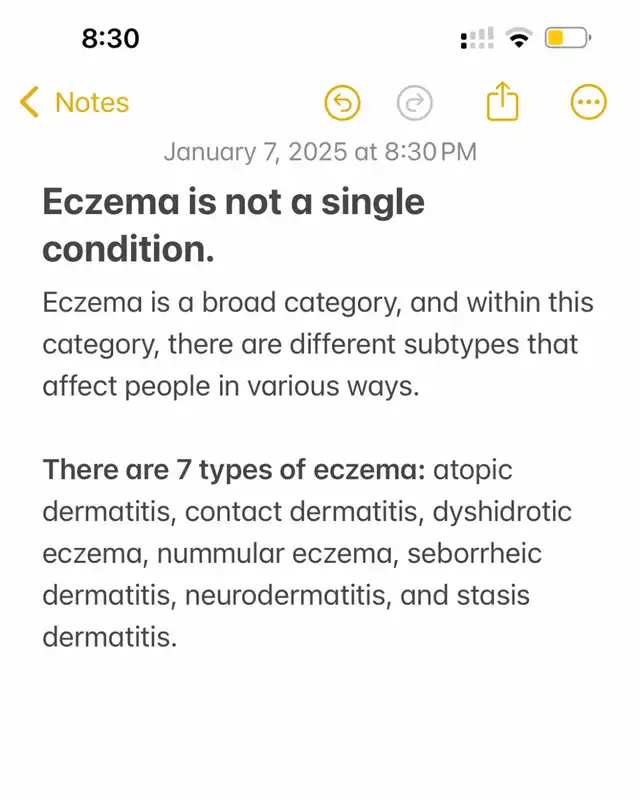Click the bold "There are 7 types of eczema:" text
The height and width of the screenshot is (800, 640).
click(233, 470)
